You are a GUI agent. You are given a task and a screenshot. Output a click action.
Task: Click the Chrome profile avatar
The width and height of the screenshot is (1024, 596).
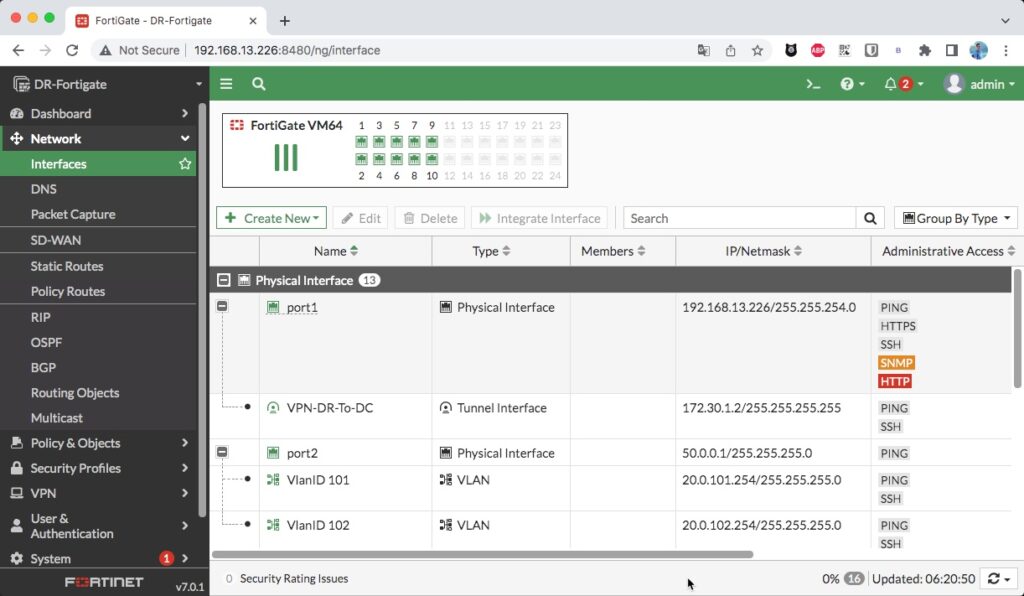tap(978, 50)
